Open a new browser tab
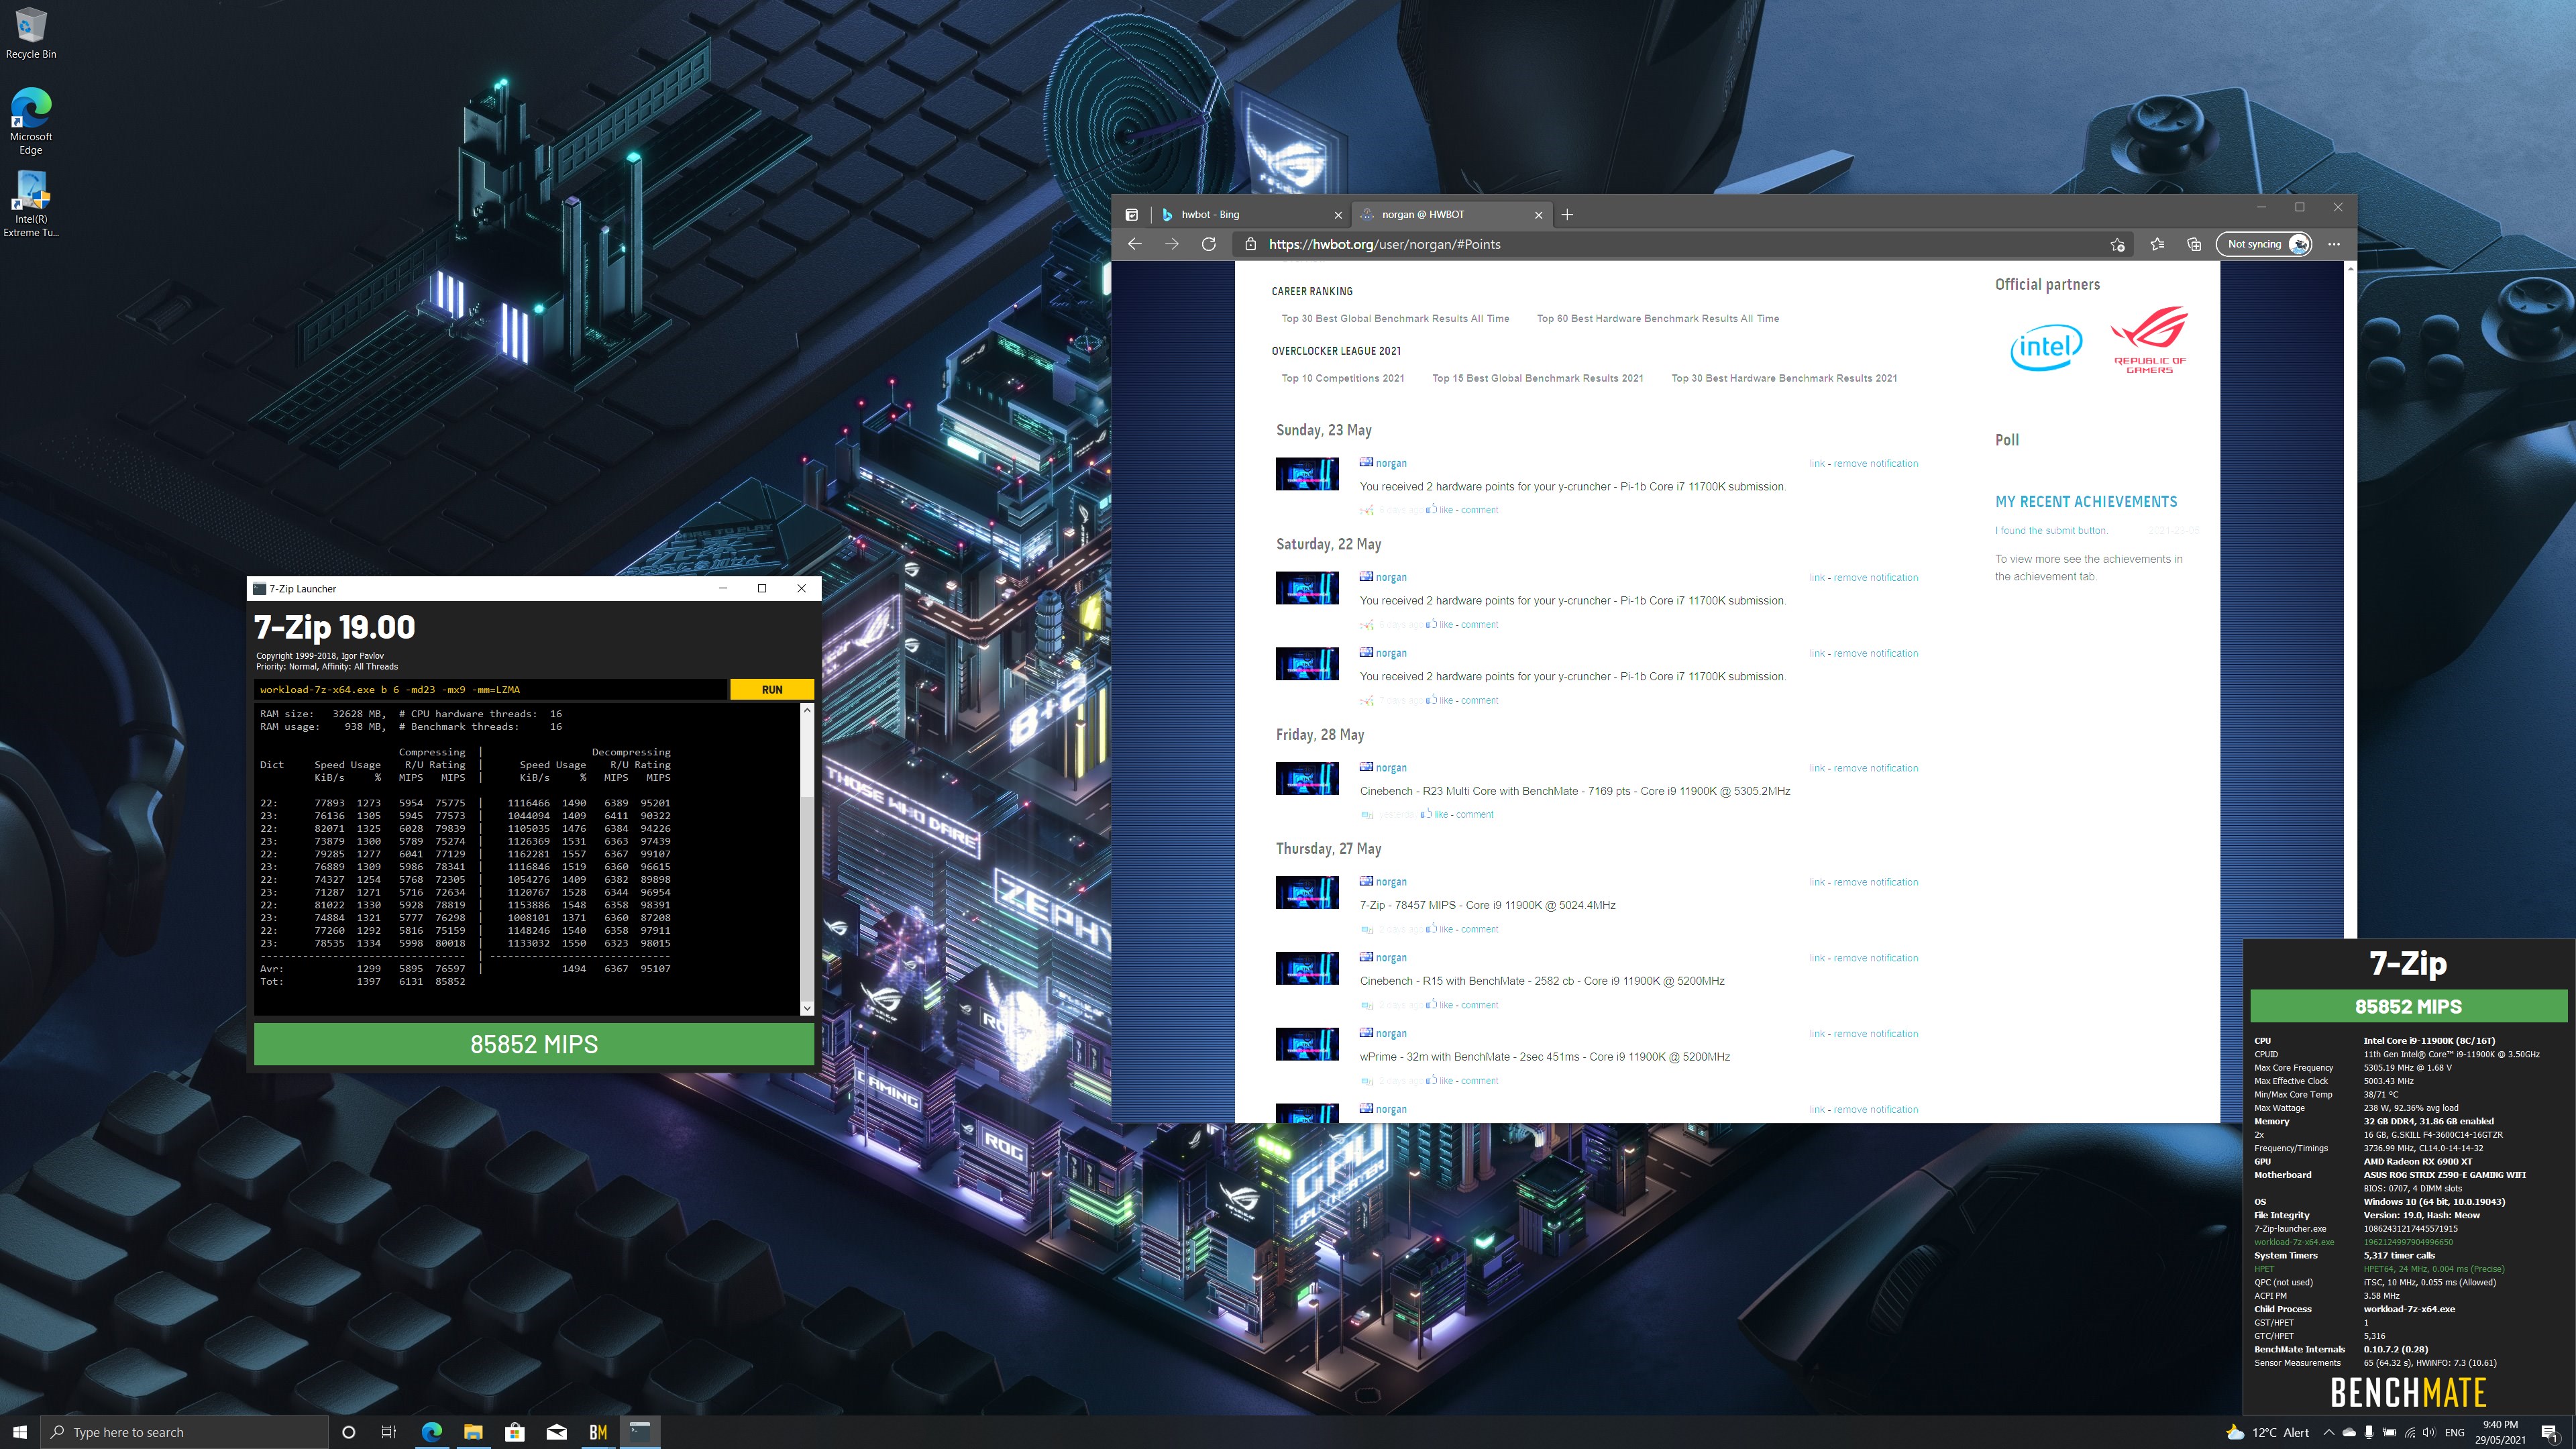2576x1449 pixels. (1567, 214)
